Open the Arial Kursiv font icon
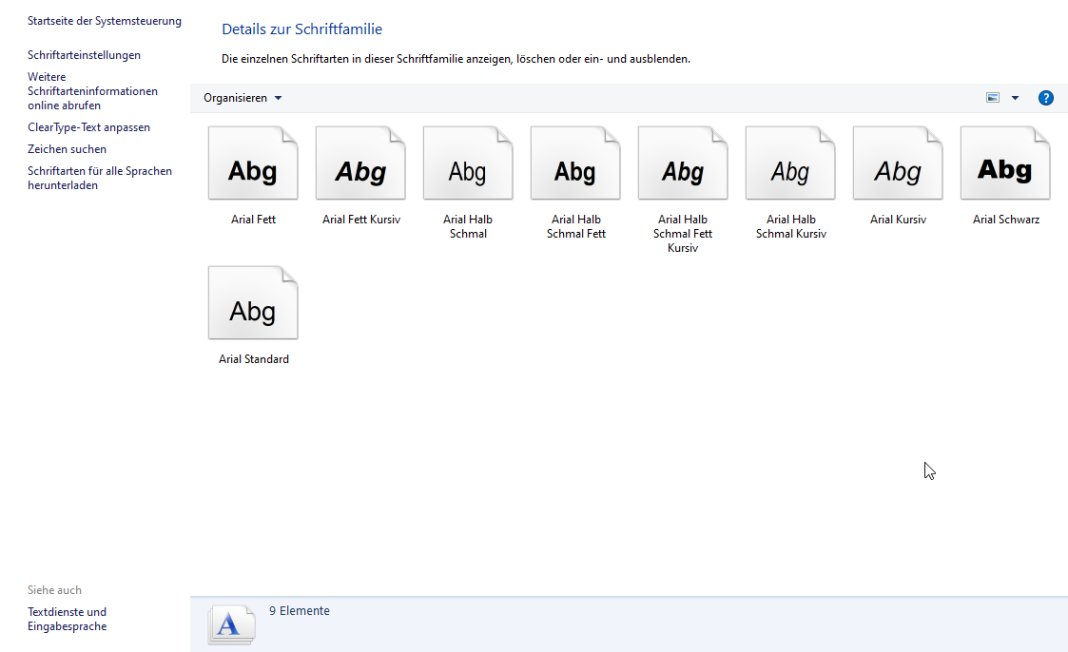Viewport: 1068px width, 652px height. [x=897, y=162]
